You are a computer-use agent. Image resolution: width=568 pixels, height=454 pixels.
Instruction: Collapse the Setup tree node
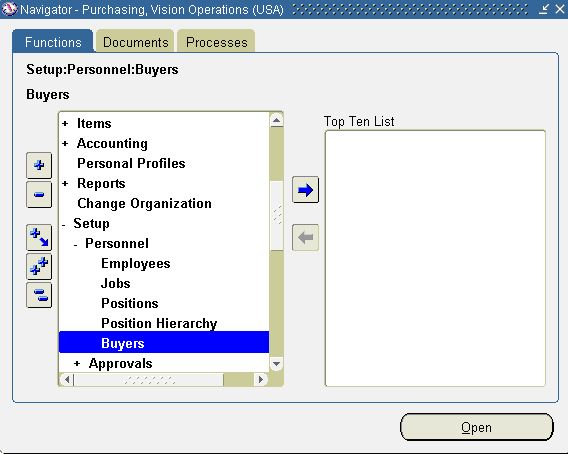pyautogui.click(x=64, y=225)
